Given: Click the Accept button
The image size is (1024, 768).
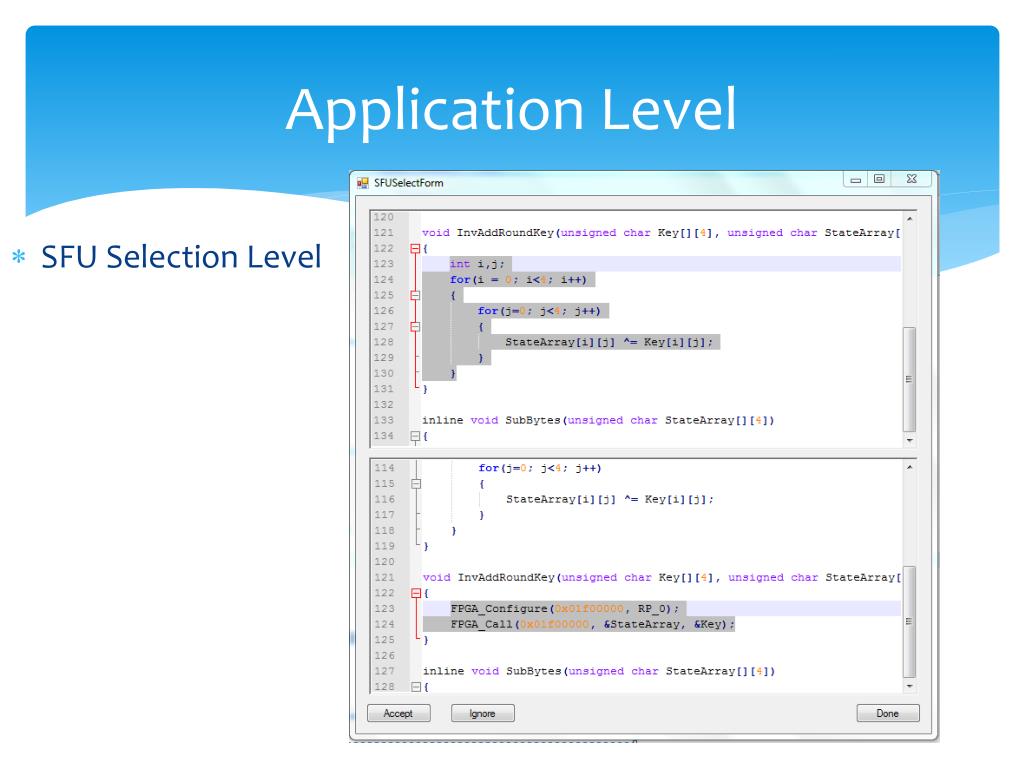Looking at the screenshot, I should 398,713.
